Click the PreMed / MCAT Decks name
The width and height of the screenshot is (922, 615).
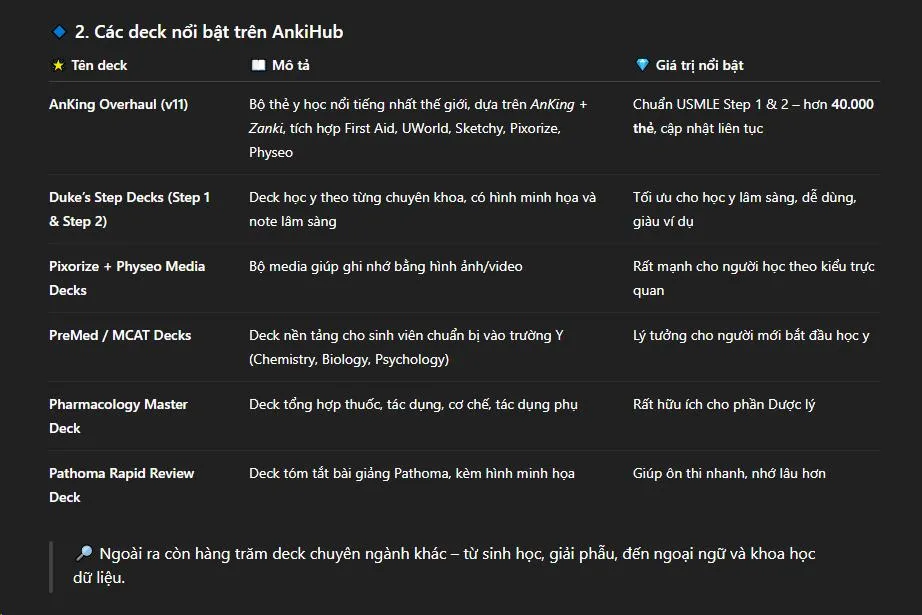click(120, 335)
